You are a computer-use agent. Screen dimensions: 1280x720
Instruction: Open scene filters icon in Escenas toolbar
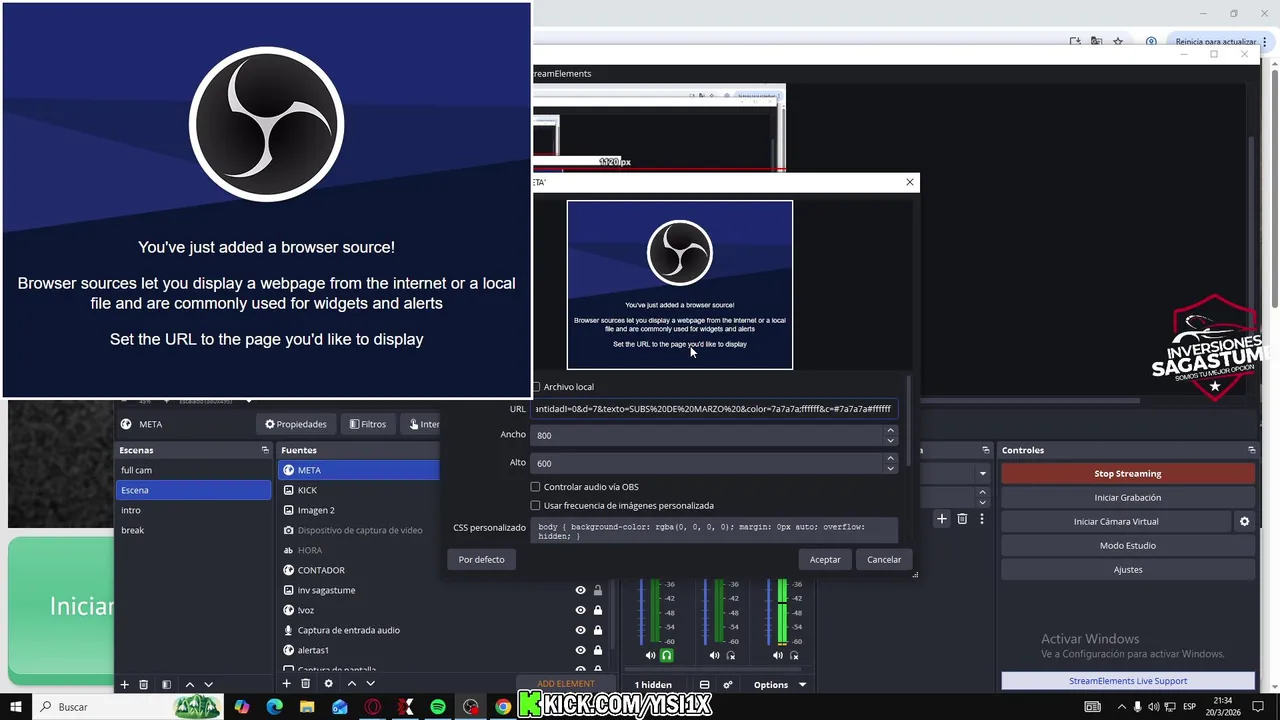click(166, 684)
